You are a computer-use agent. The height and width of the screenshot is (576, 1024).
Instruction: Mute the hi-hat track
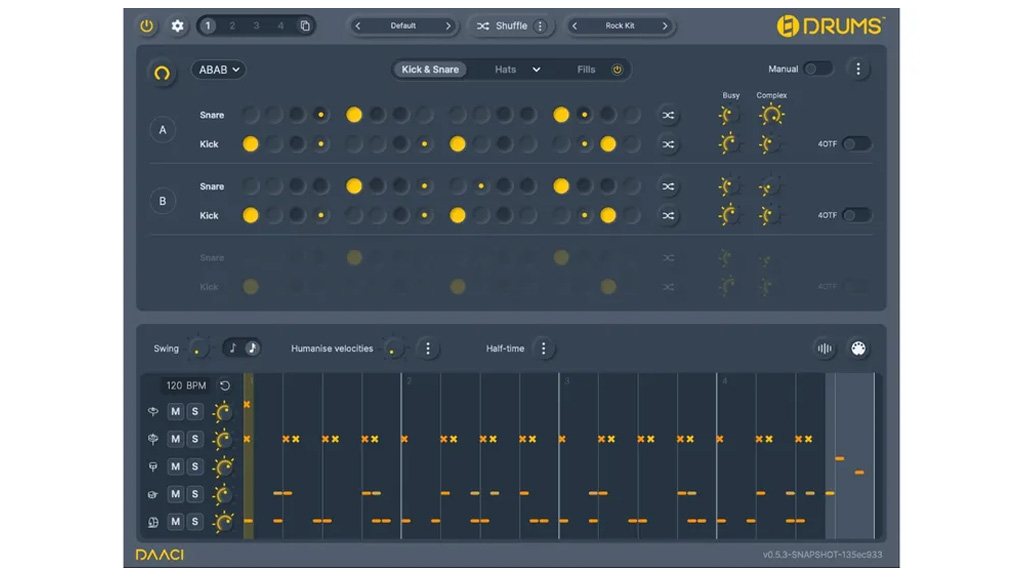pos(175,439)
